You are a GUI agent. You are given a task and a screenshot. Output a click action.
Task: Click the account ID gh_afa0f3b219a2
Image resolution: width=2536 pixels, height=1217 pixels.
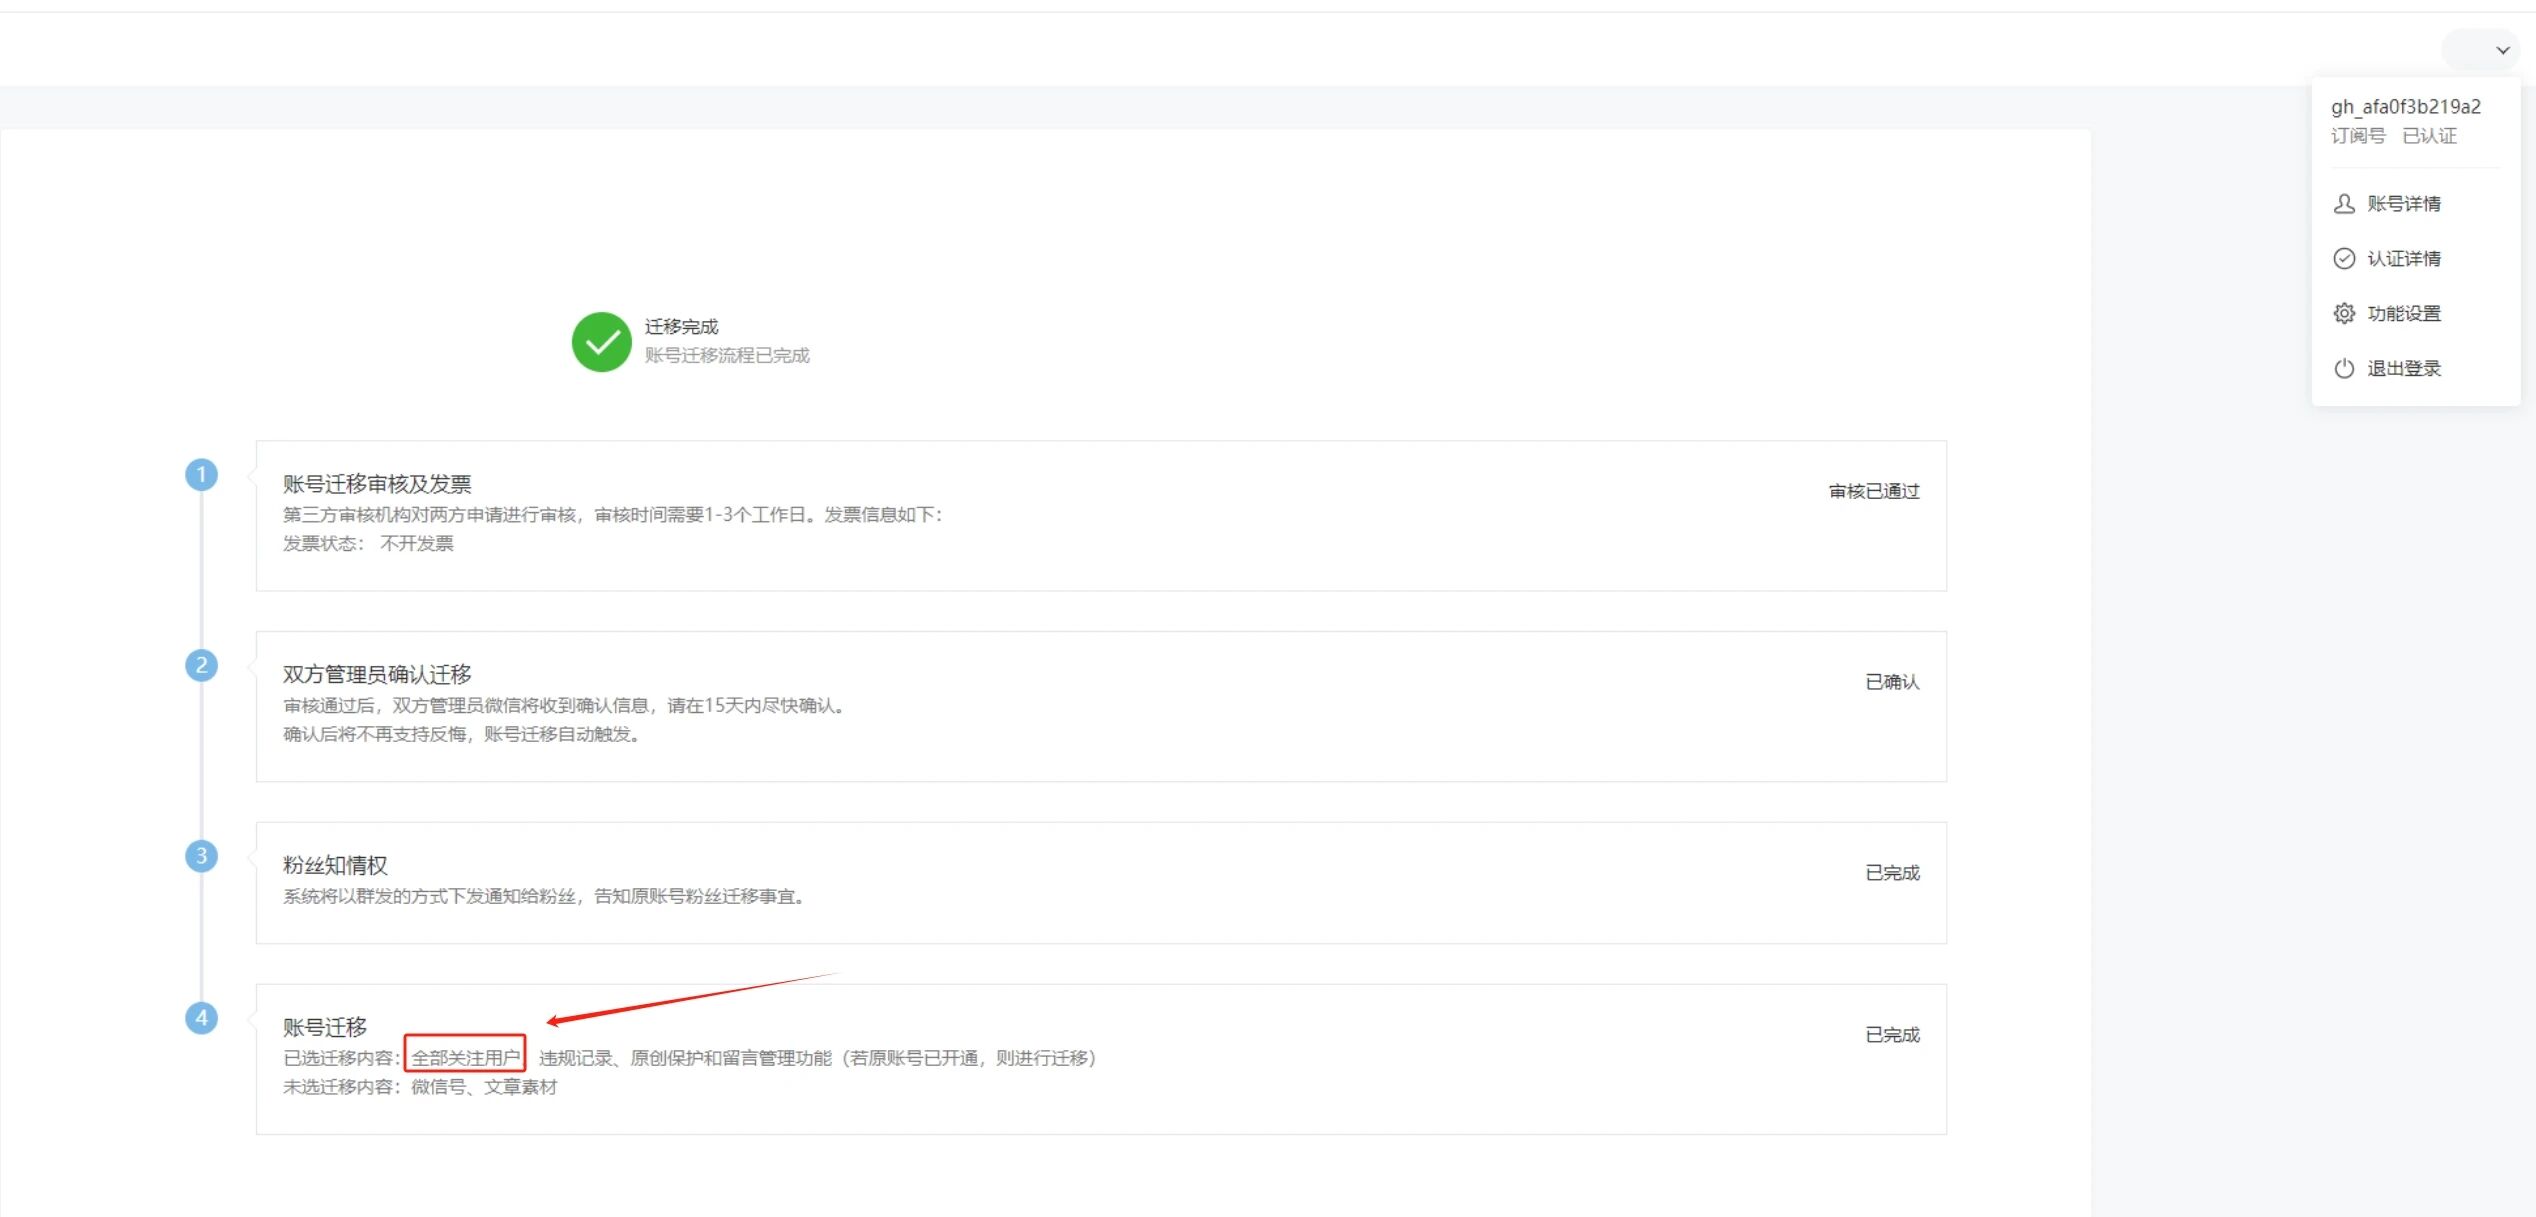pos(2405,107)
